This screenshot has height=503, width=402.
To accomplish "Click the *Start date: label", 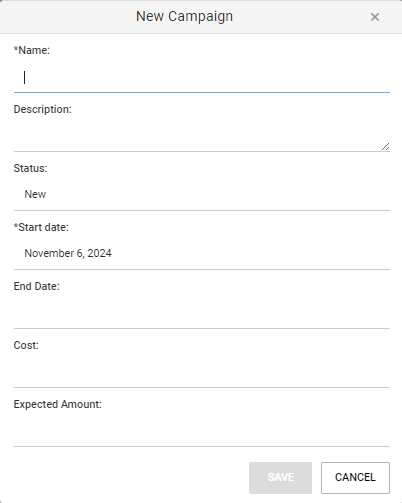I will (x=41, y=227).
